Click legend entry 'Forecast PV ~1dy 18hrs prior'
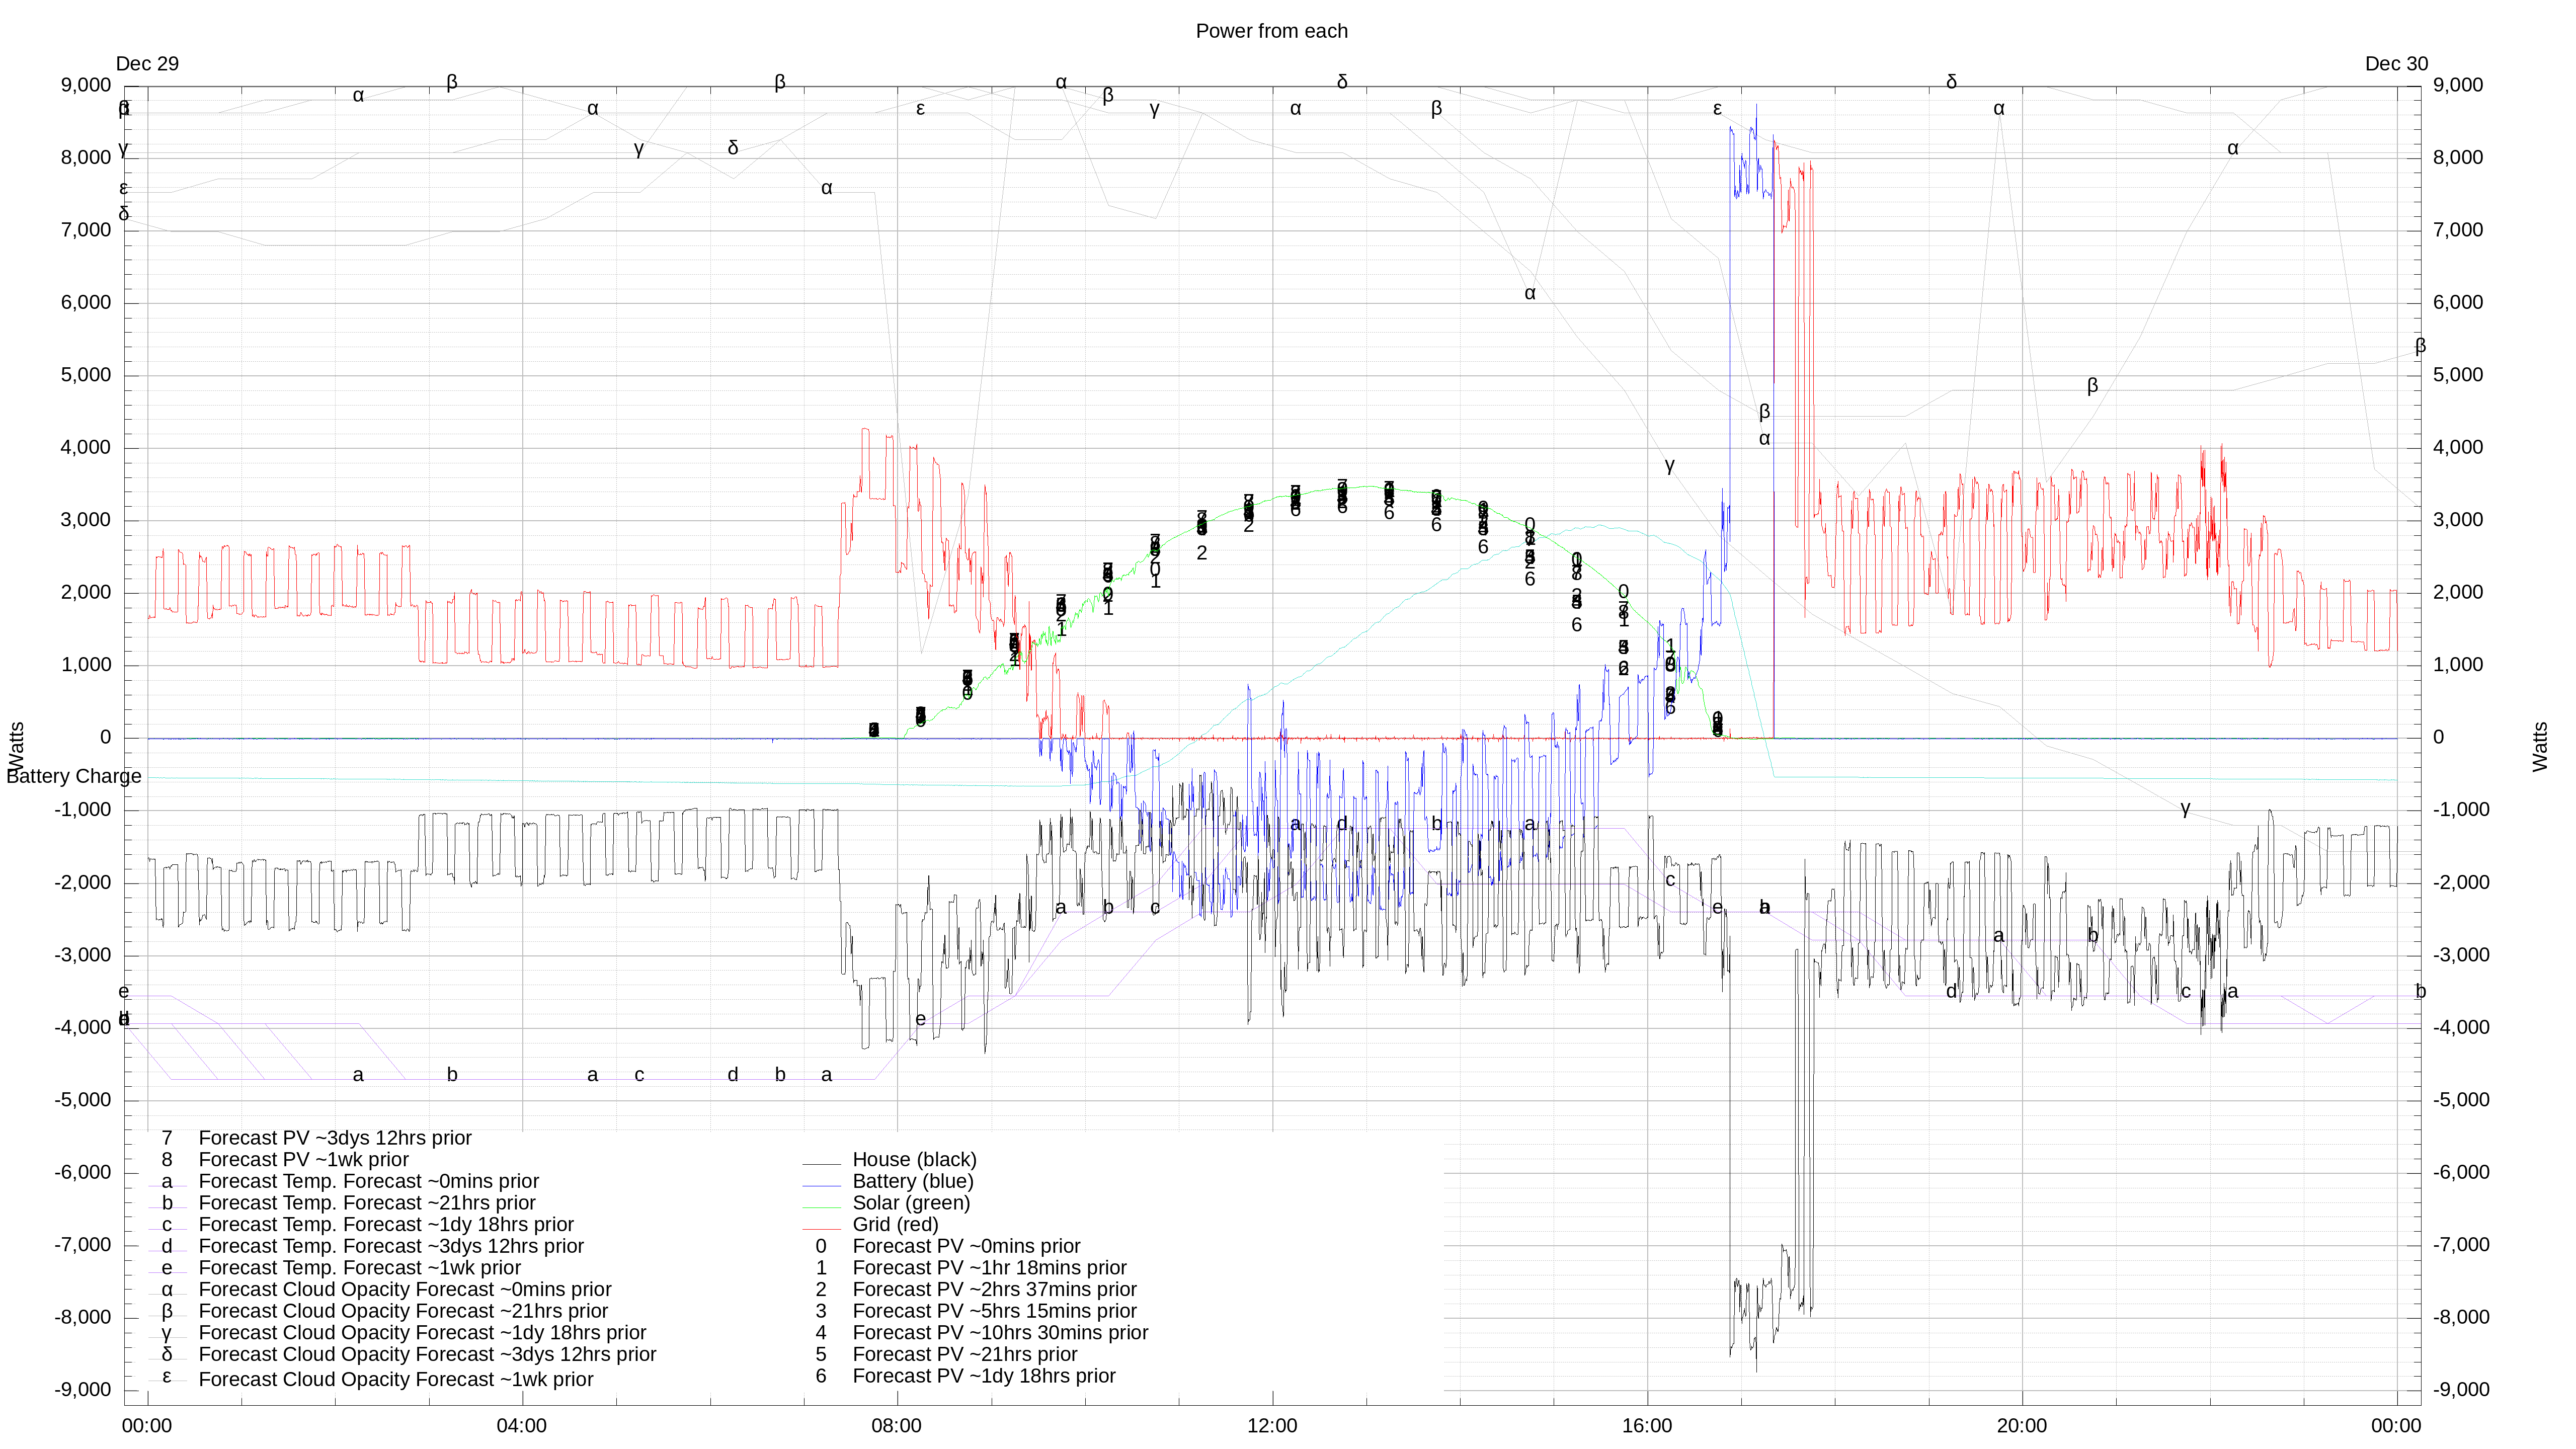2576x1449 pixels. pos(984,1376)
